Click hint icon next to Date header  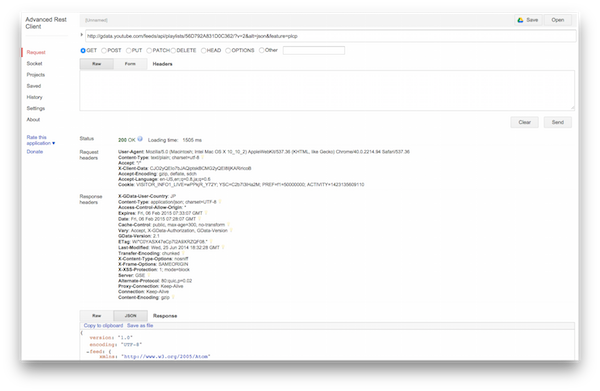(199, 218)
